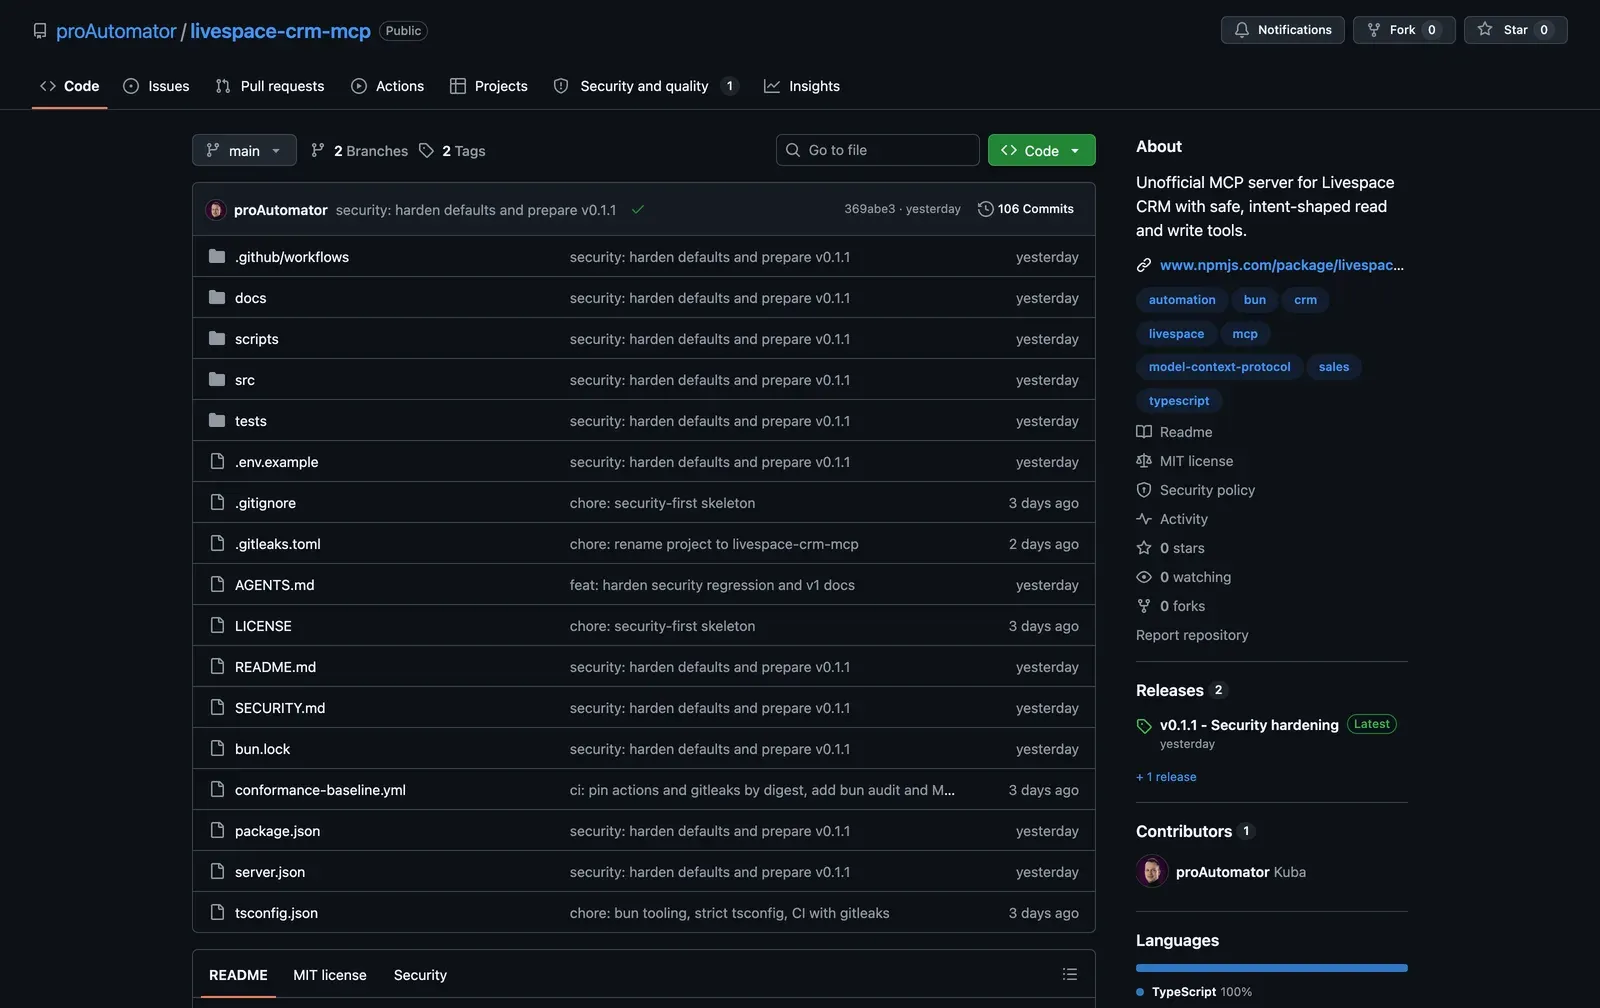
Task: Open the Issues tab
Action: point(156,86)
